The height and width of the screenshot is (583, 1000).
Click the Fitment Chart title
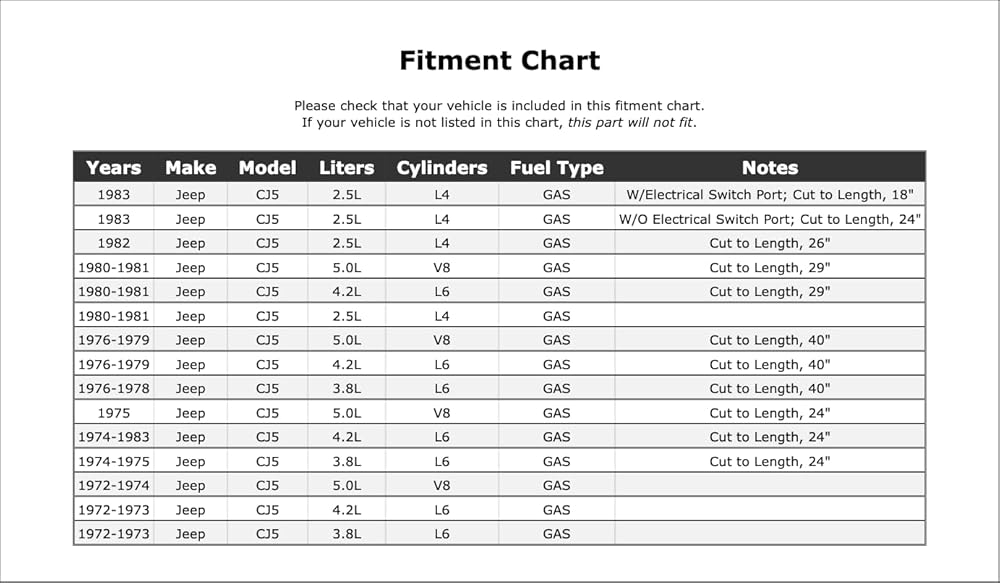click(499, 61)
